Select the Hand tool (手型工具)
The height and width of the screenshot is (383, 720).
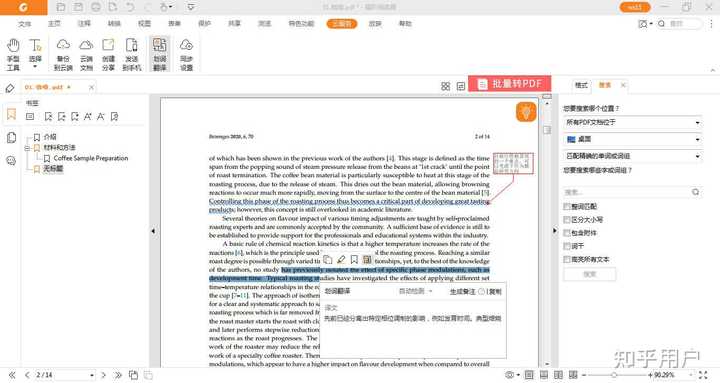[13, 55]
